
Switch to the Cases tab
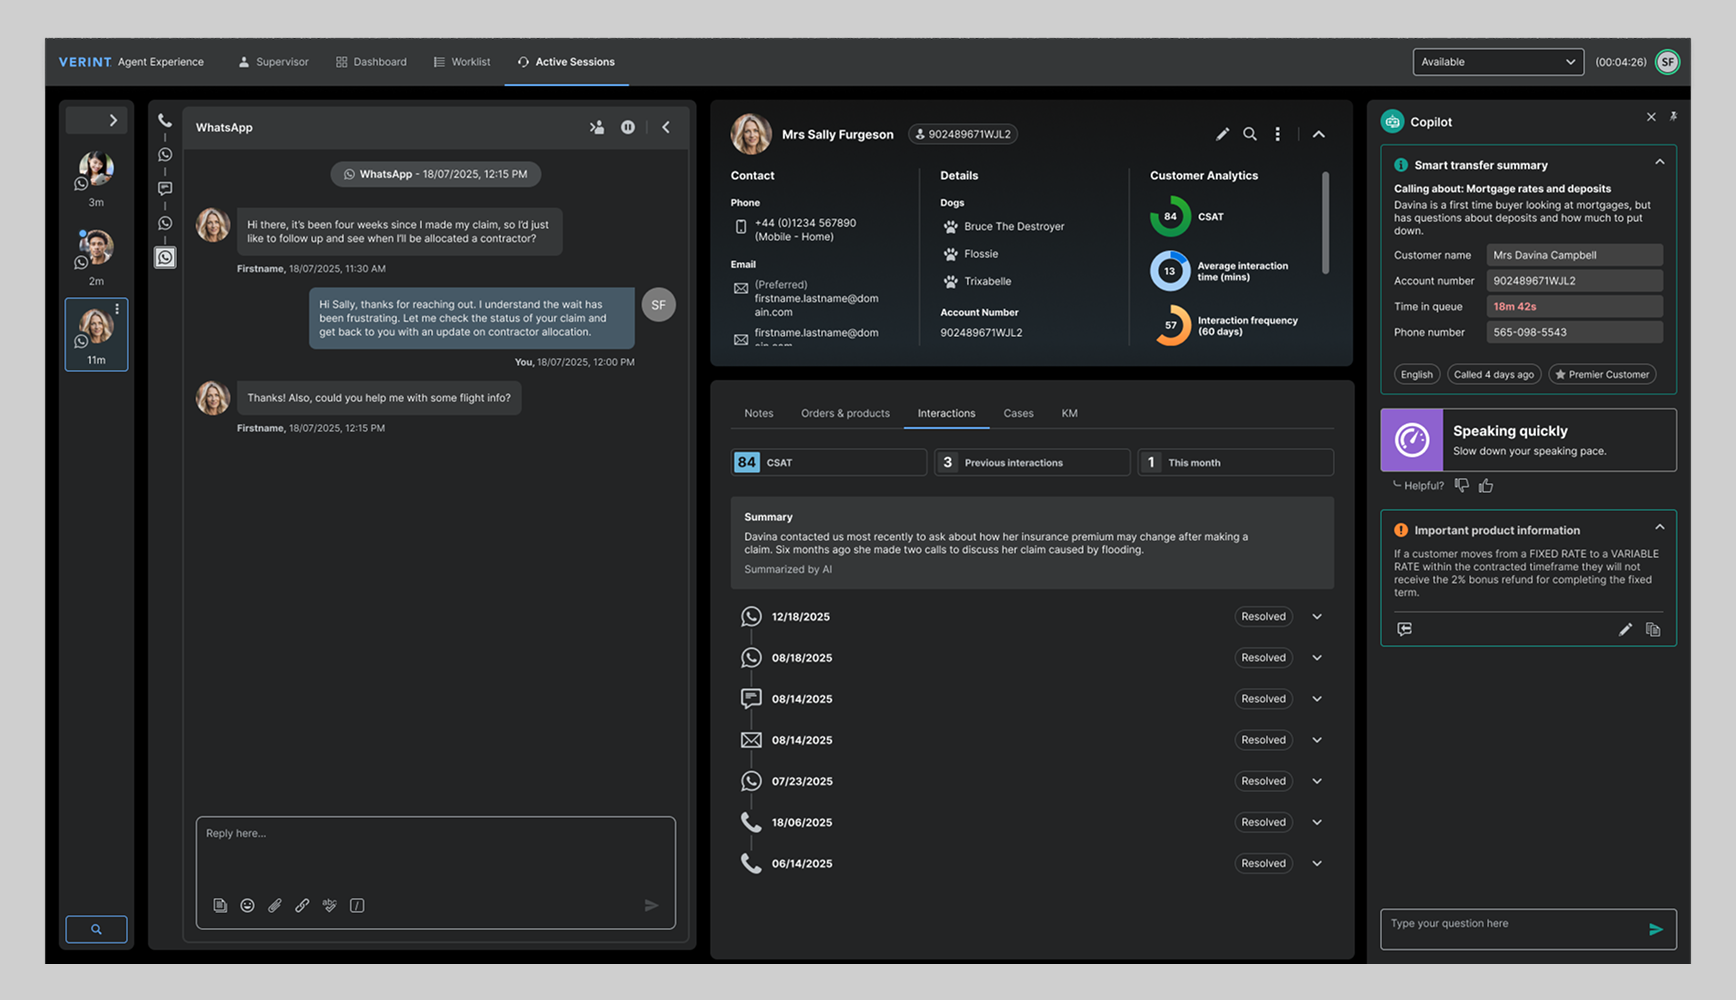pyautogui.click(x=1018, y=413)
